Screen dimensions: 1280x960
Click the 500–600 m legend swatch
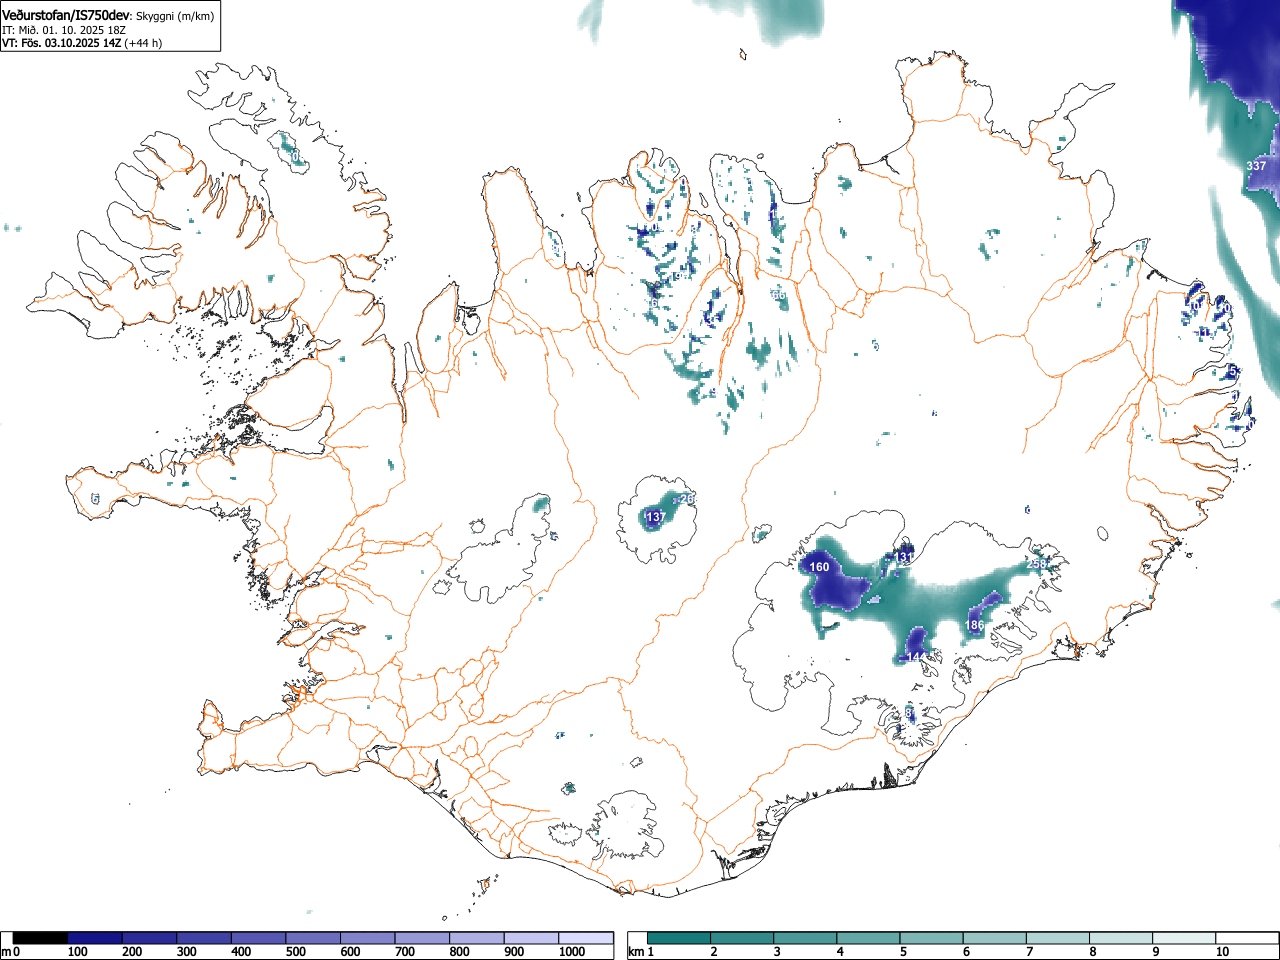pos(313,938)
